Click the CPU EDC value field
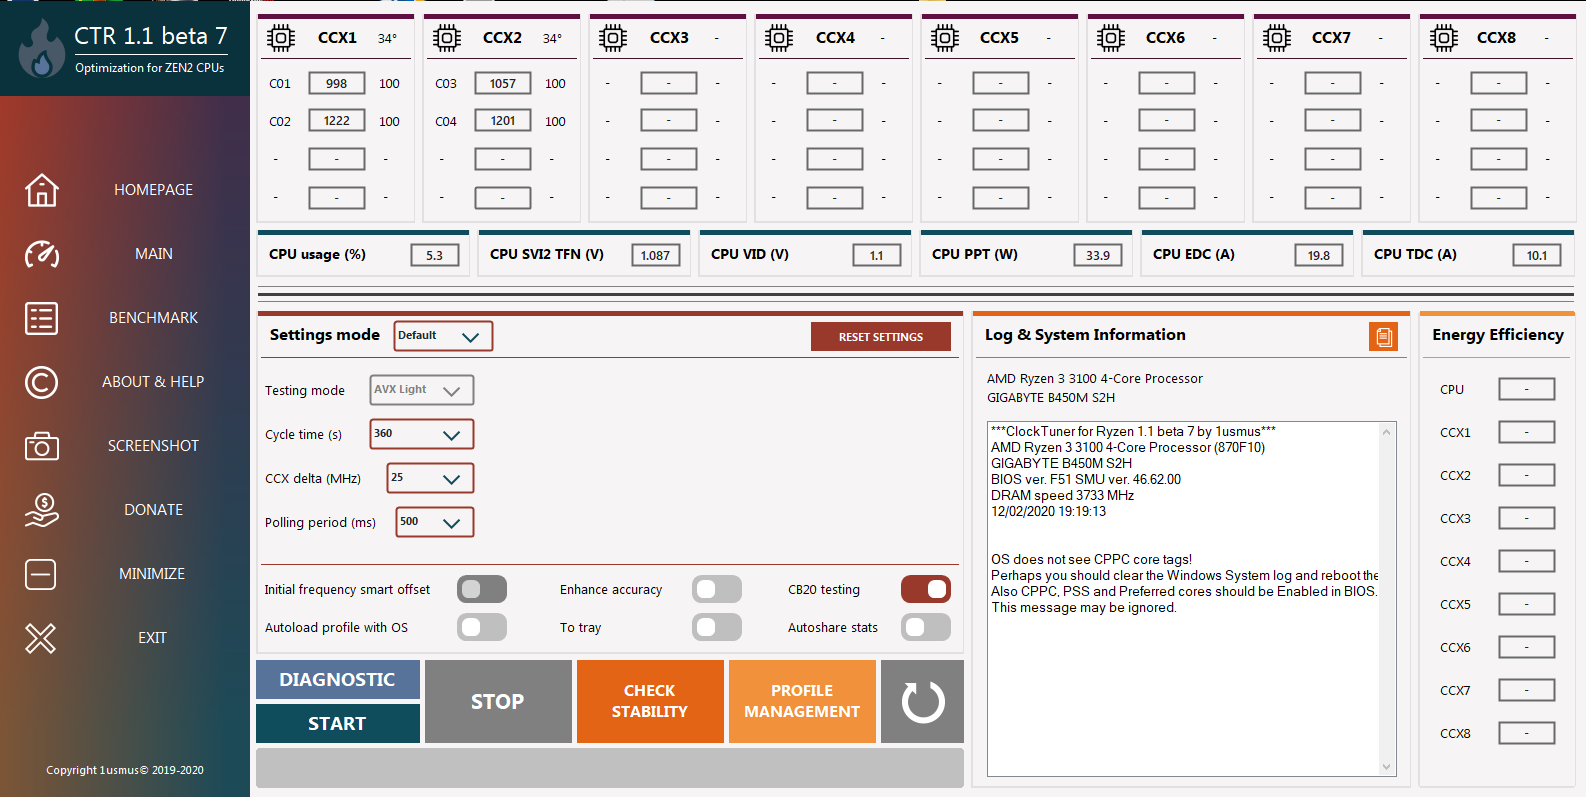This screenshot has width=1586, height=797. 1319,255
